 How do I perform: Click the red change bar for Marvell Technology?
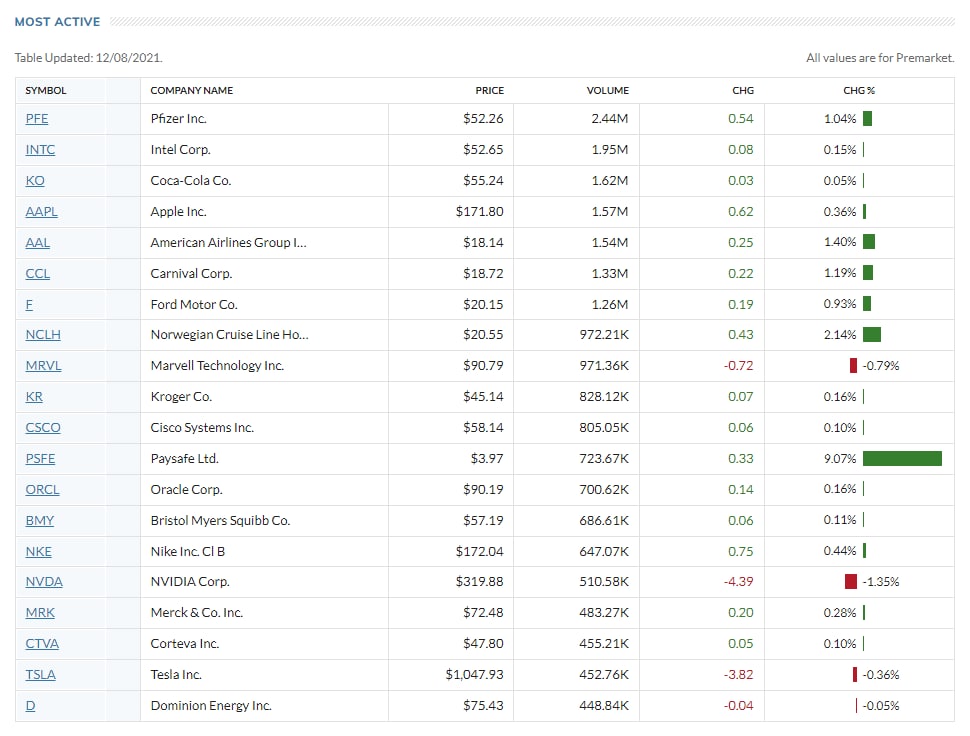click(854, 366)
